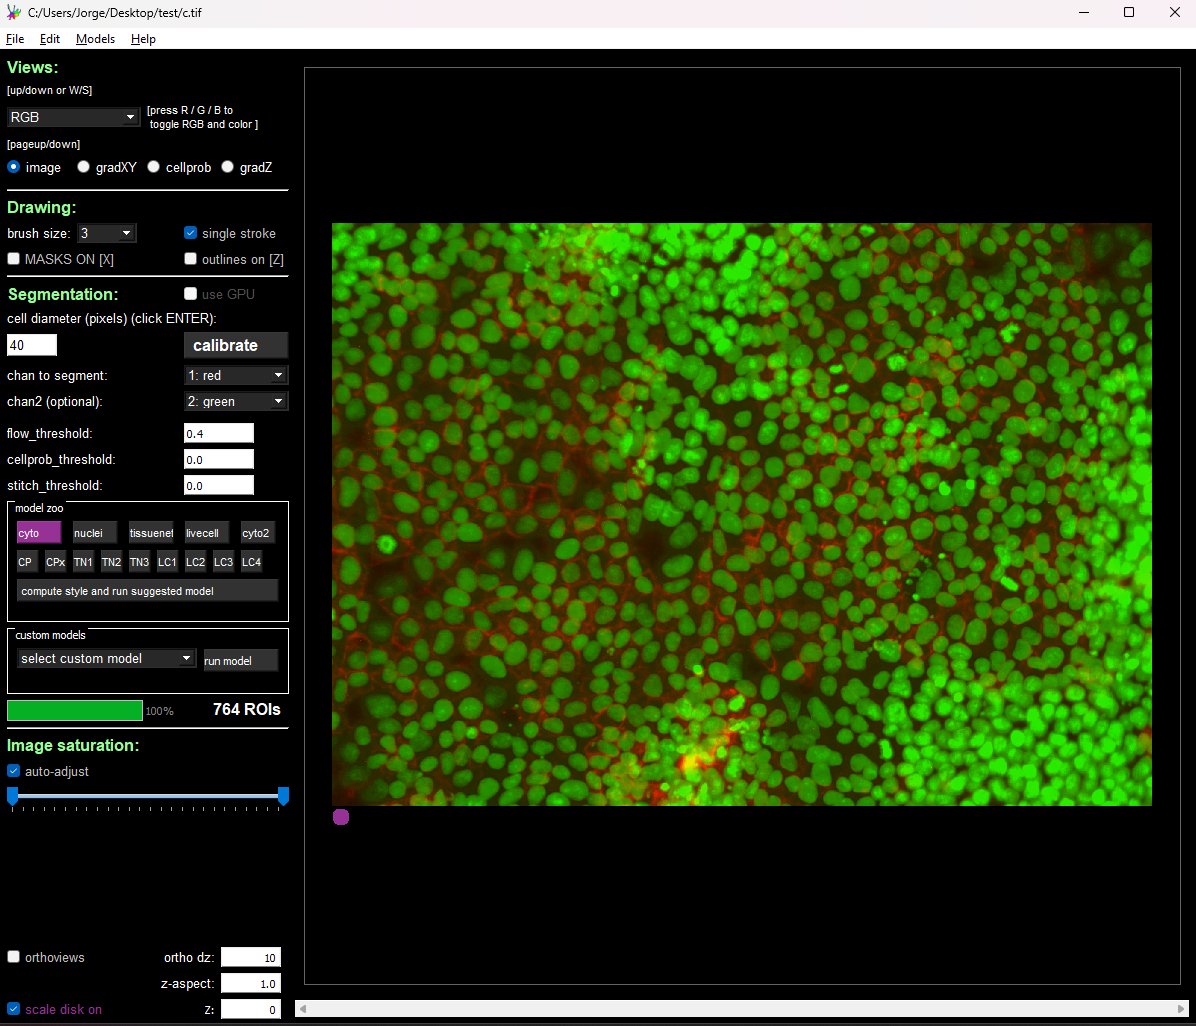Click the calibrate button
The image size is (1196, 1026).
235,345
